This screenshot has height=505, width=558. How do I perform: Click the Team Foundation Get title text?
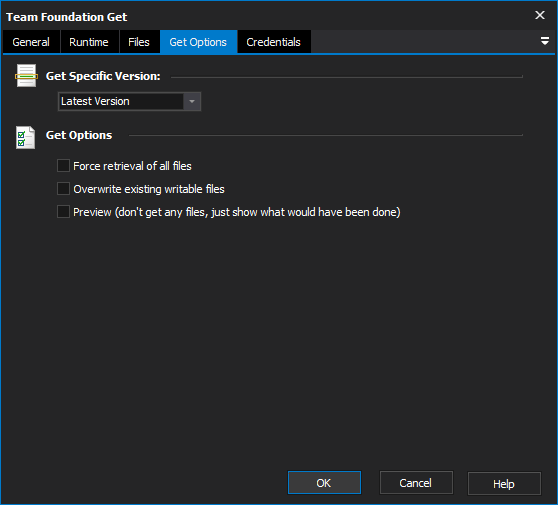(67, 17)
